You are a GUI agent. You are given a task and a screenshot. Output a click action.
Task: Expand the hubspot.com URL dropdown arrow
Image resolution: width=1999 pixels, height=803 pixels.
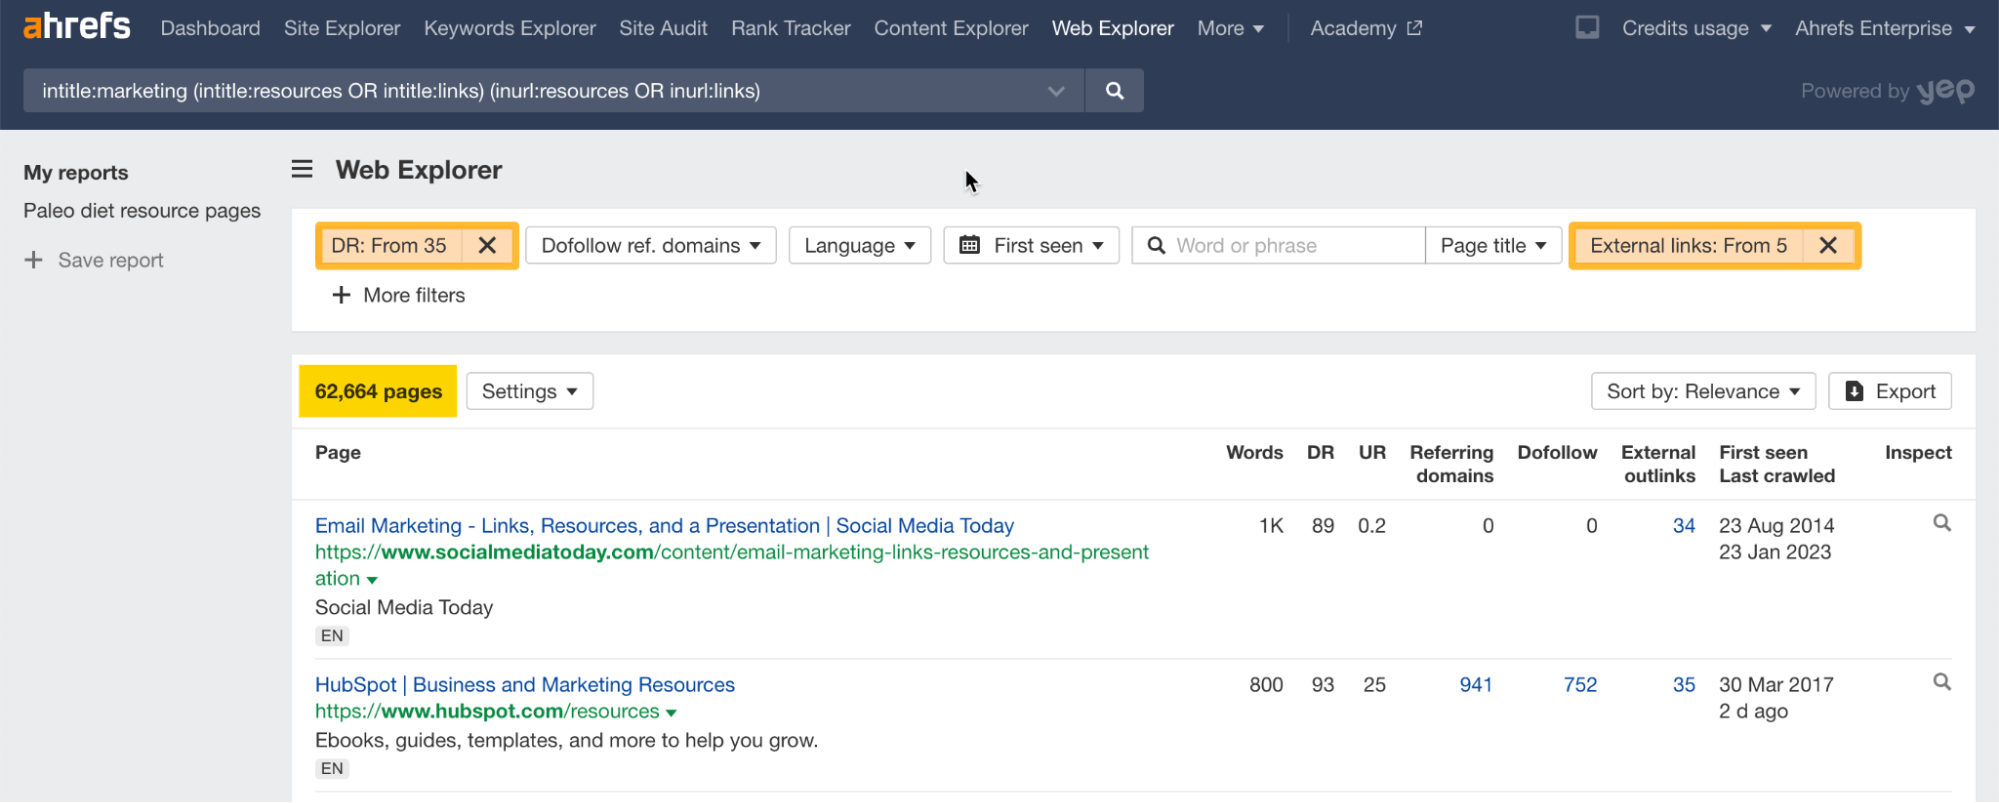(x=671, y=713)
